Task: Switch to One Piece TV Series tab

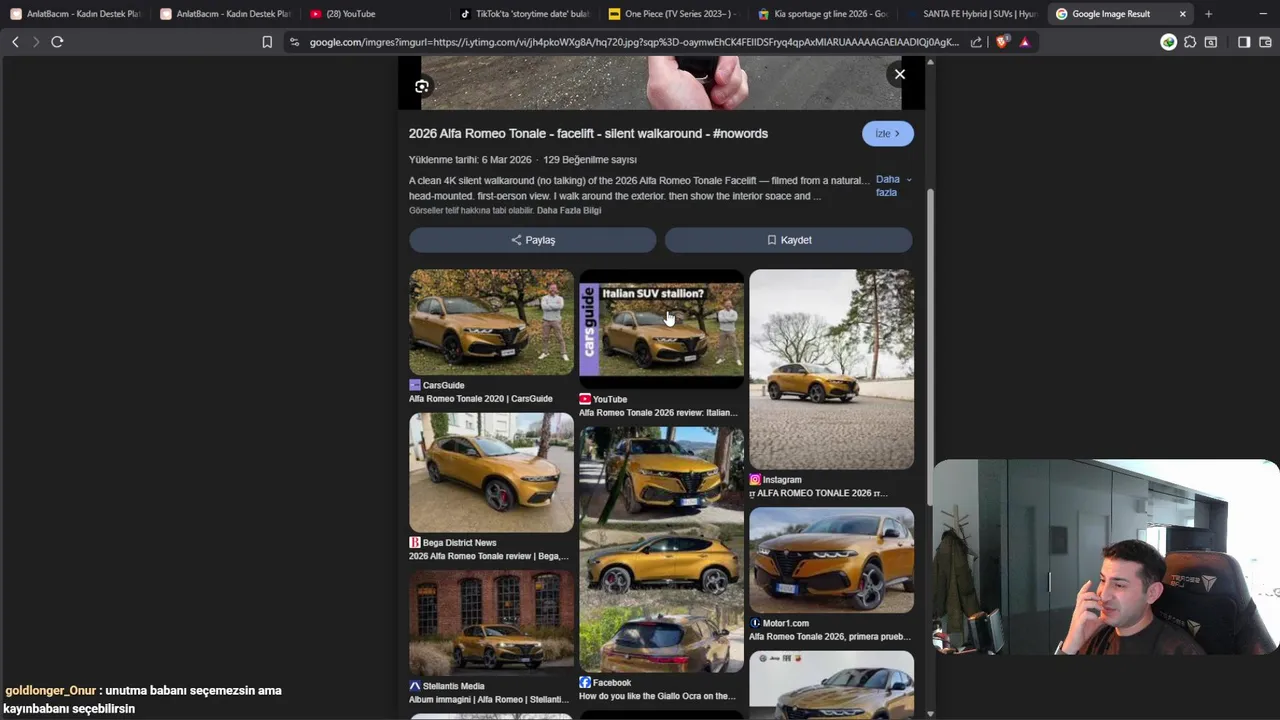Action: tap(673, 14)
